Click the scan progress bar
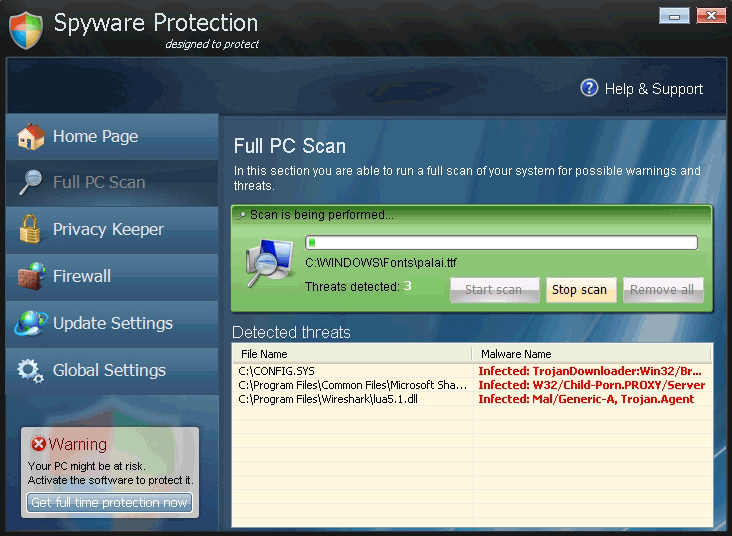The width and height of the screenshot is (732, 536). click(x=501, y=242)
